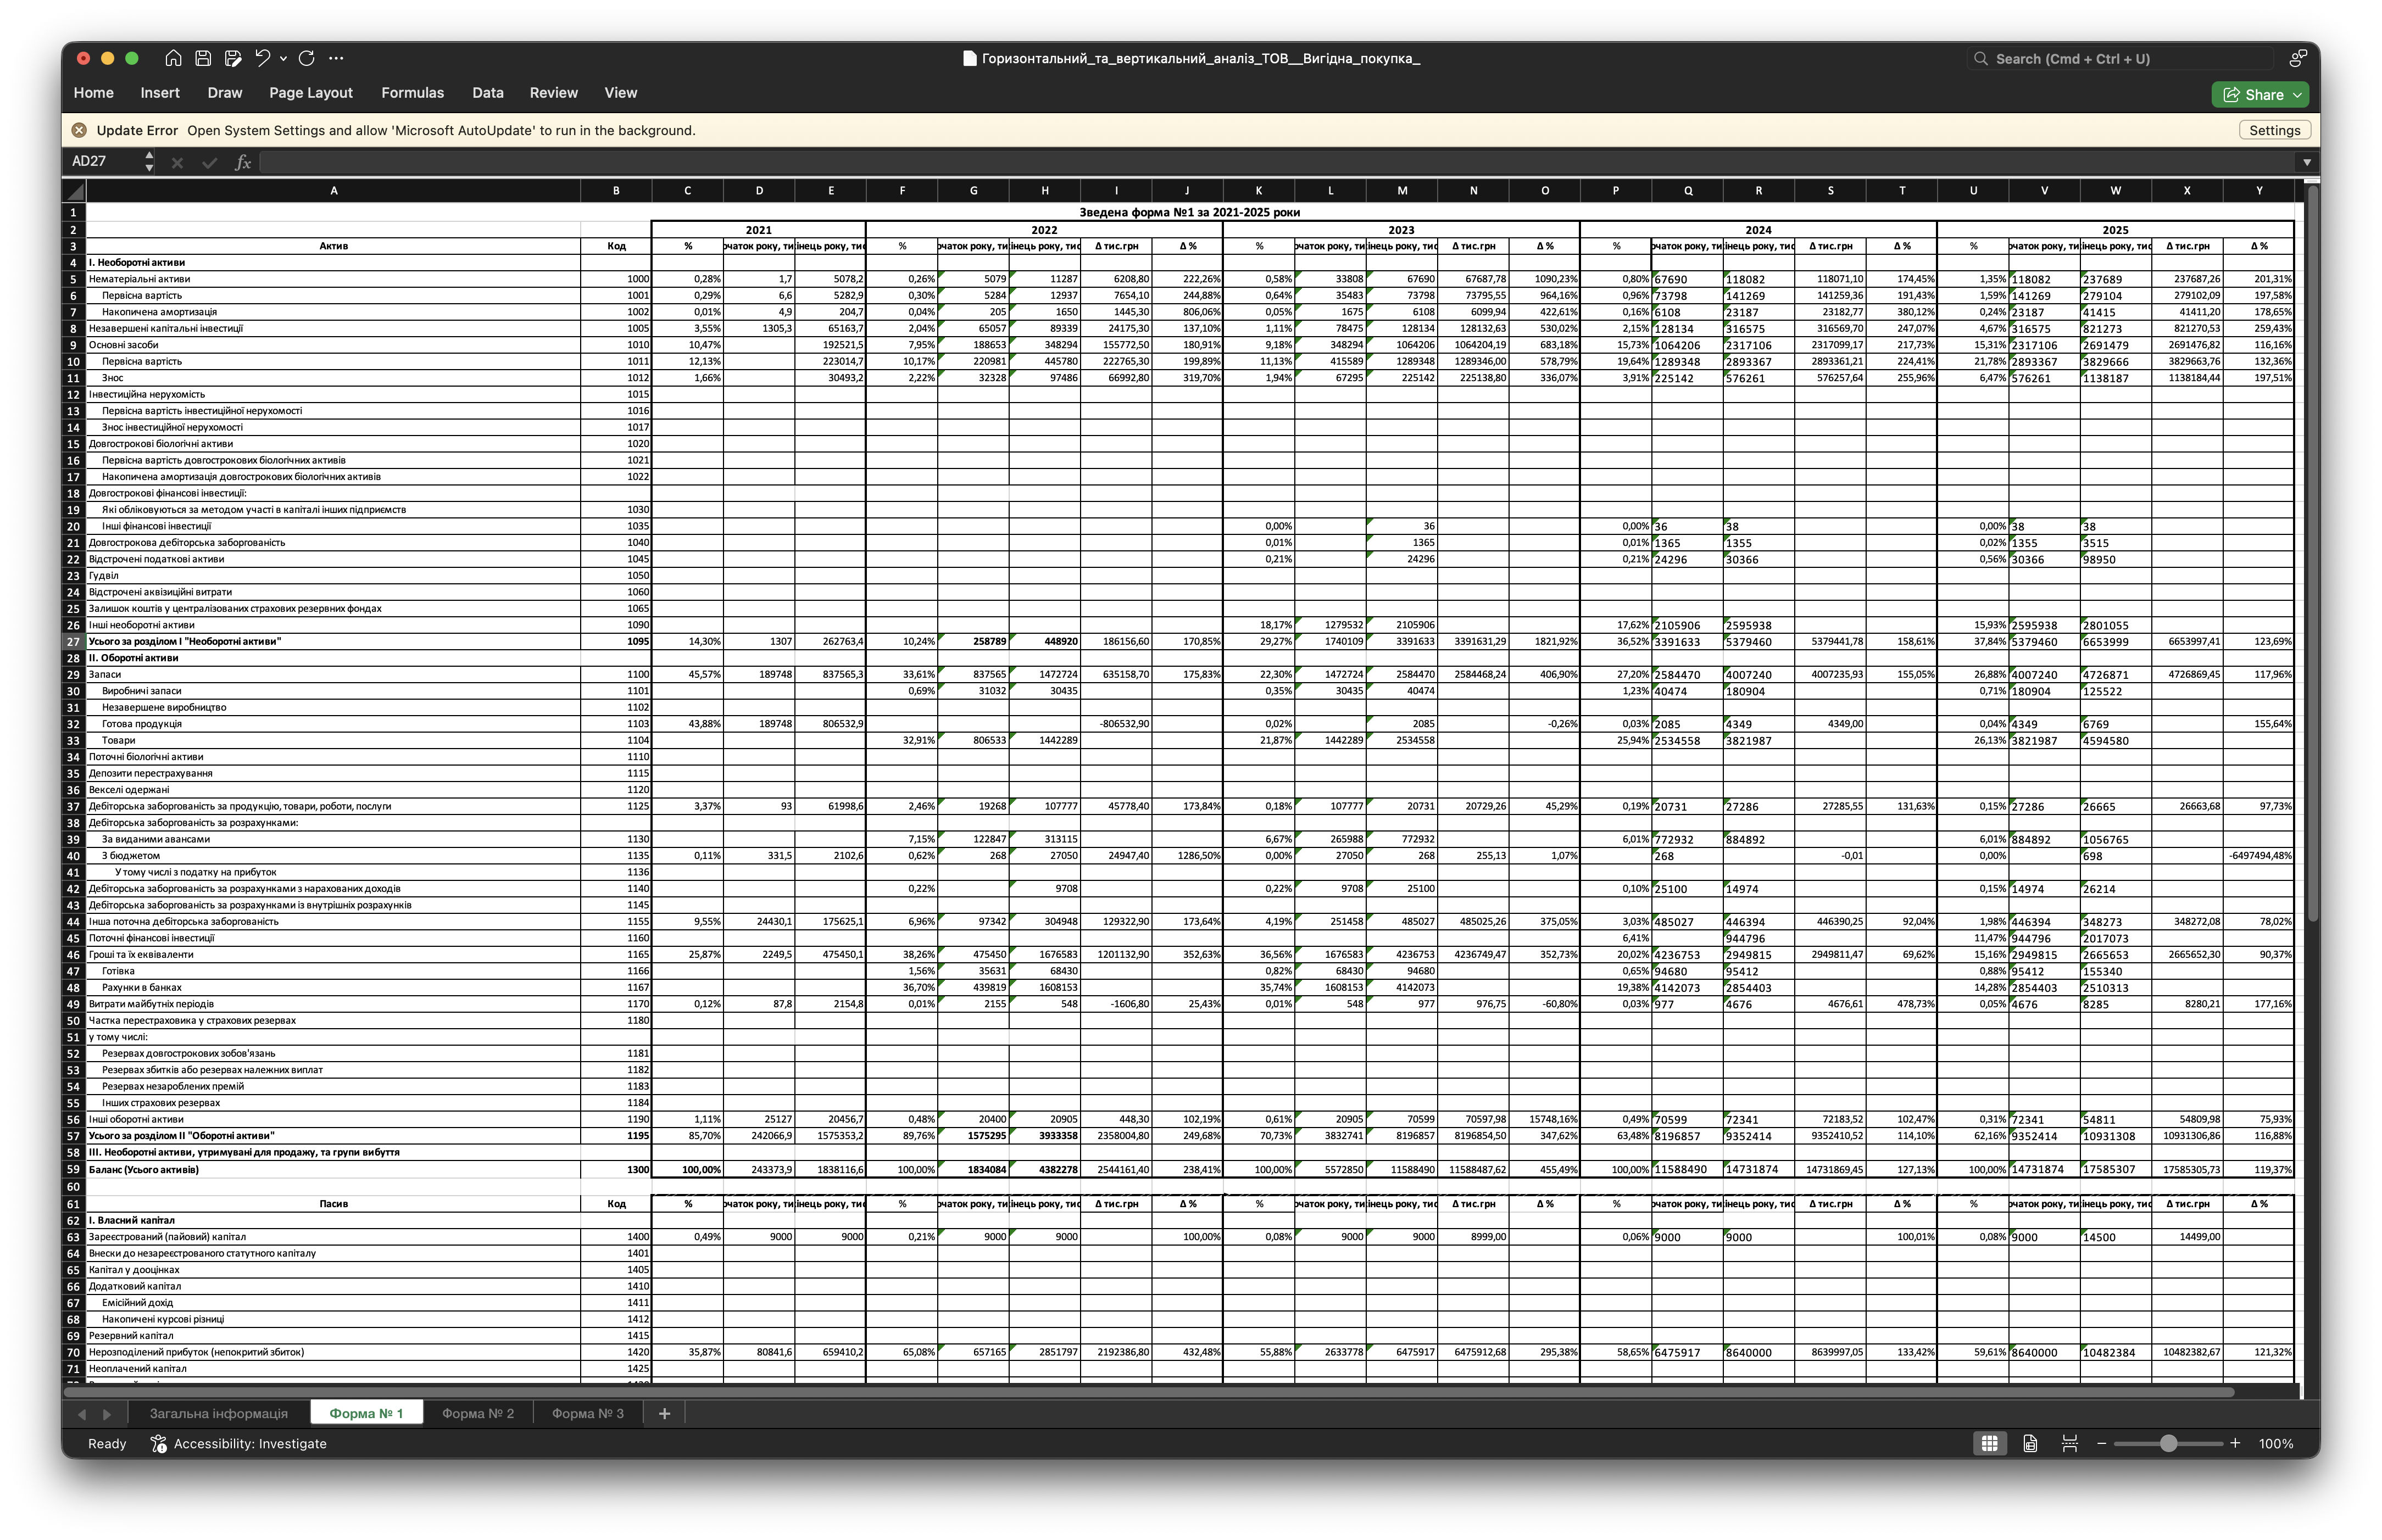
Task: Switch to Page Break Preview icon
Action: (x=2070, y=1443)
